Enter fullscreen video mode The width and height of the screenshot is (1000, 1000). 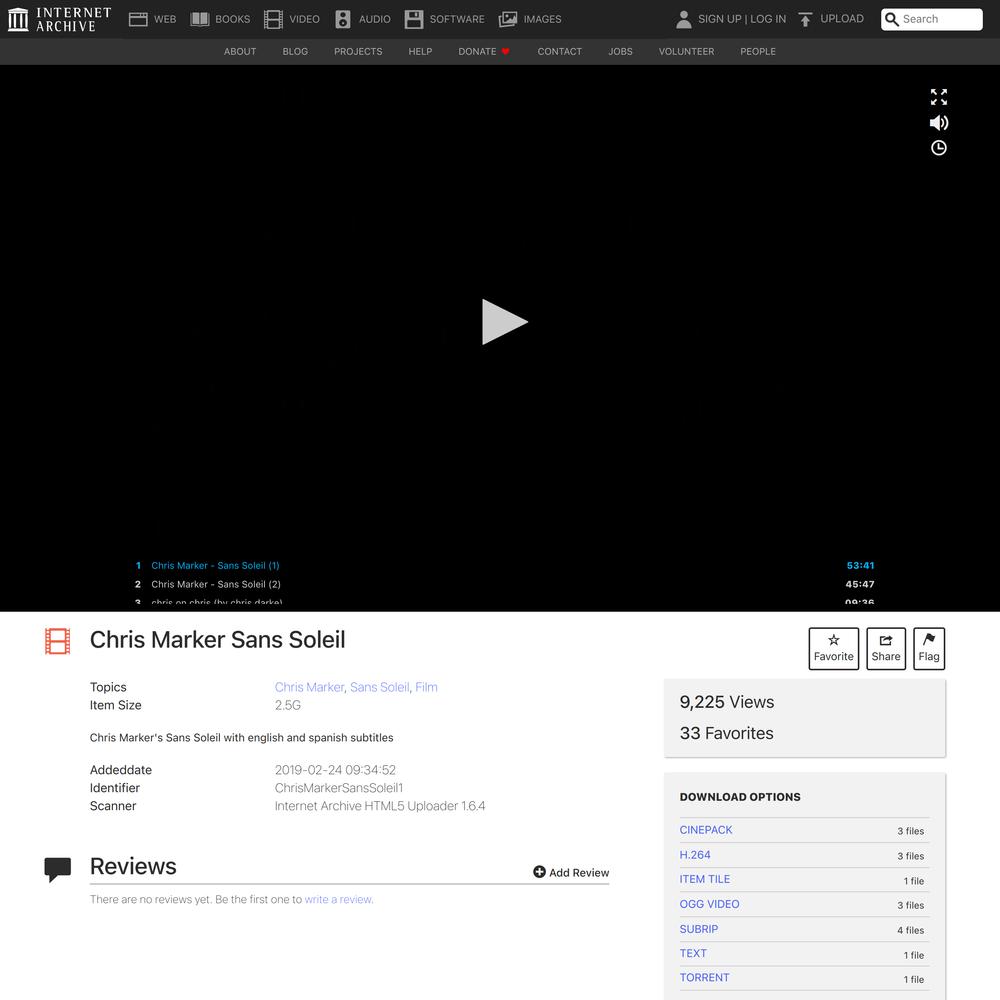938,97
